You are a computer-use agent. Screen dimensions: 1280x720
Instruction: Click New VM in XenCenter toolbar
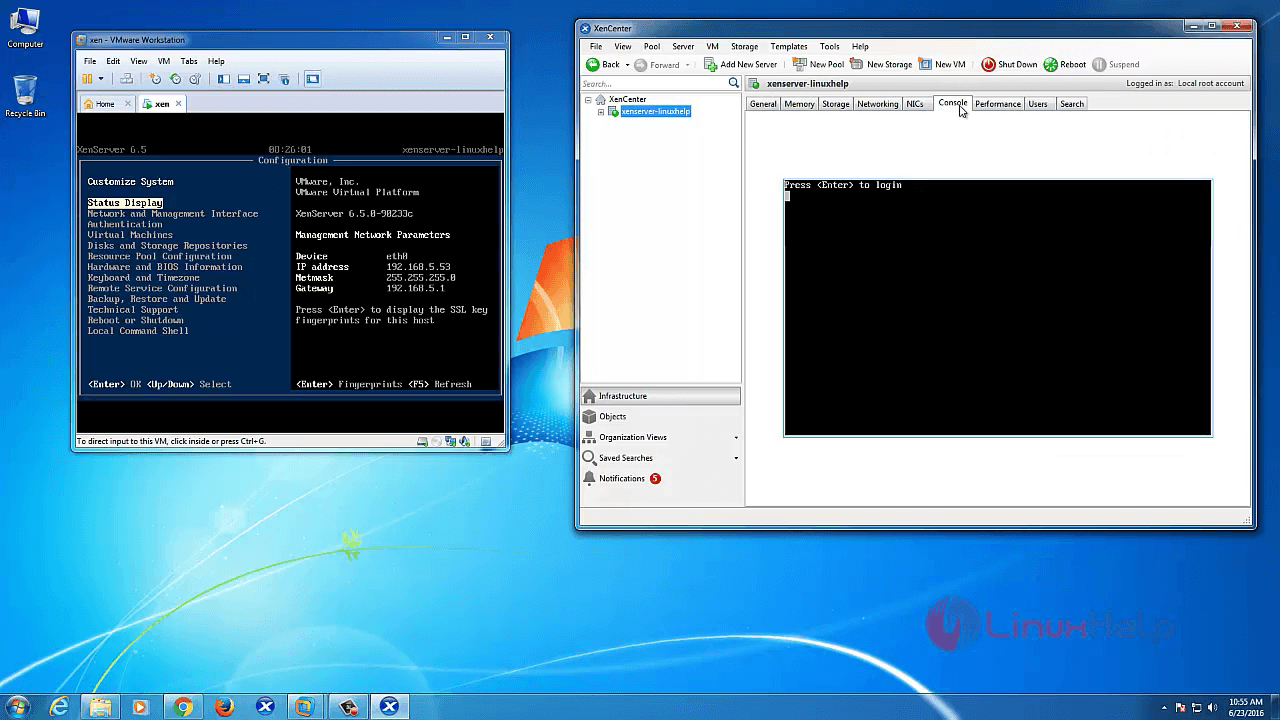tap(941, 64)
